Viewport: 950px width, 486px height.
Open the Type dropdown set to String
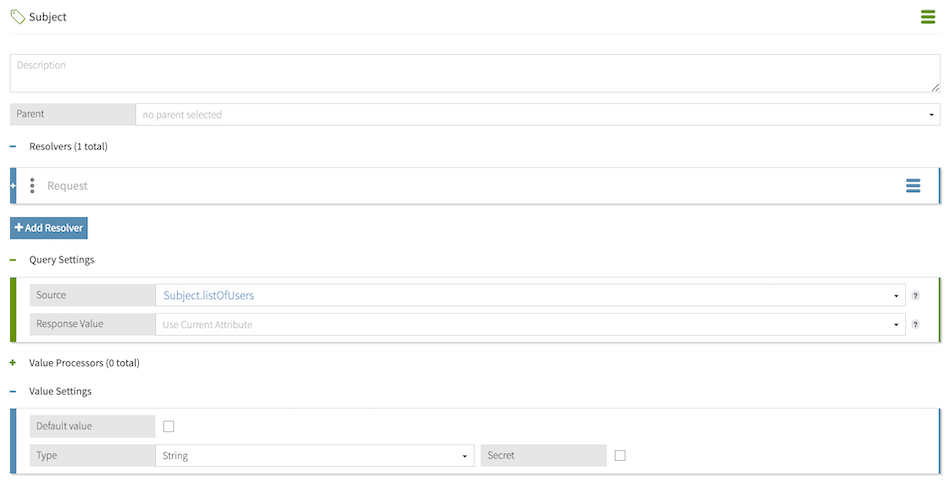(314, 456)
